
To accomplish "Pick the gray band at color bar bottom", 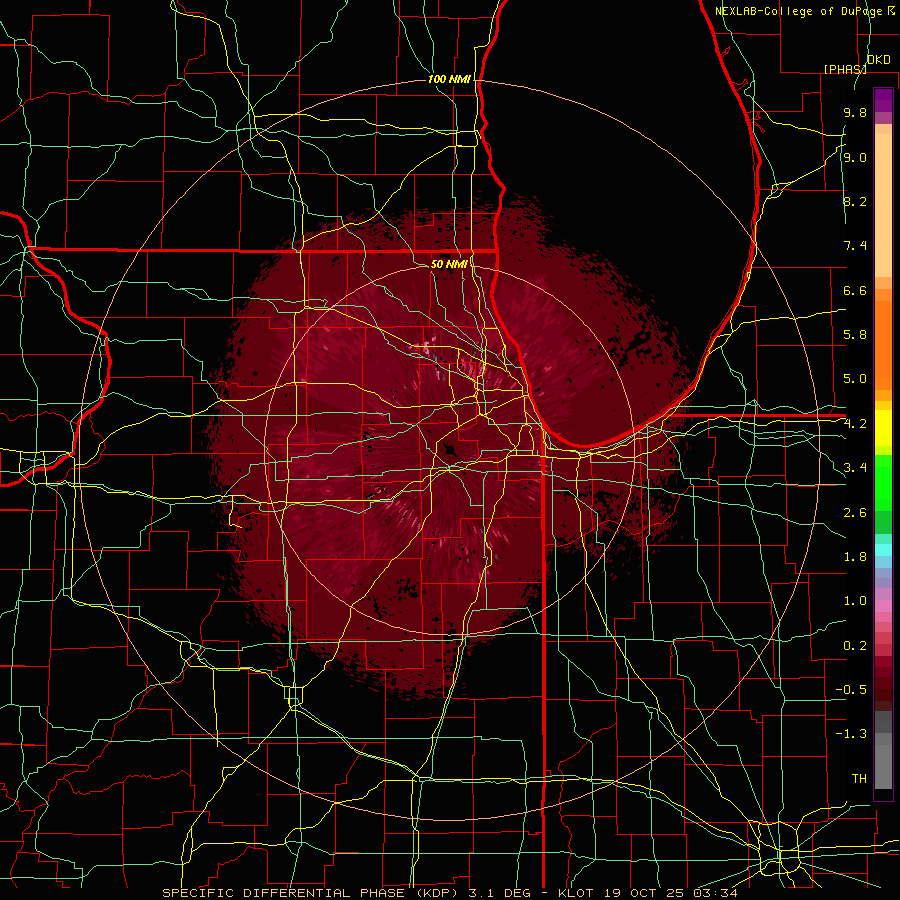I will click(883, 766).
